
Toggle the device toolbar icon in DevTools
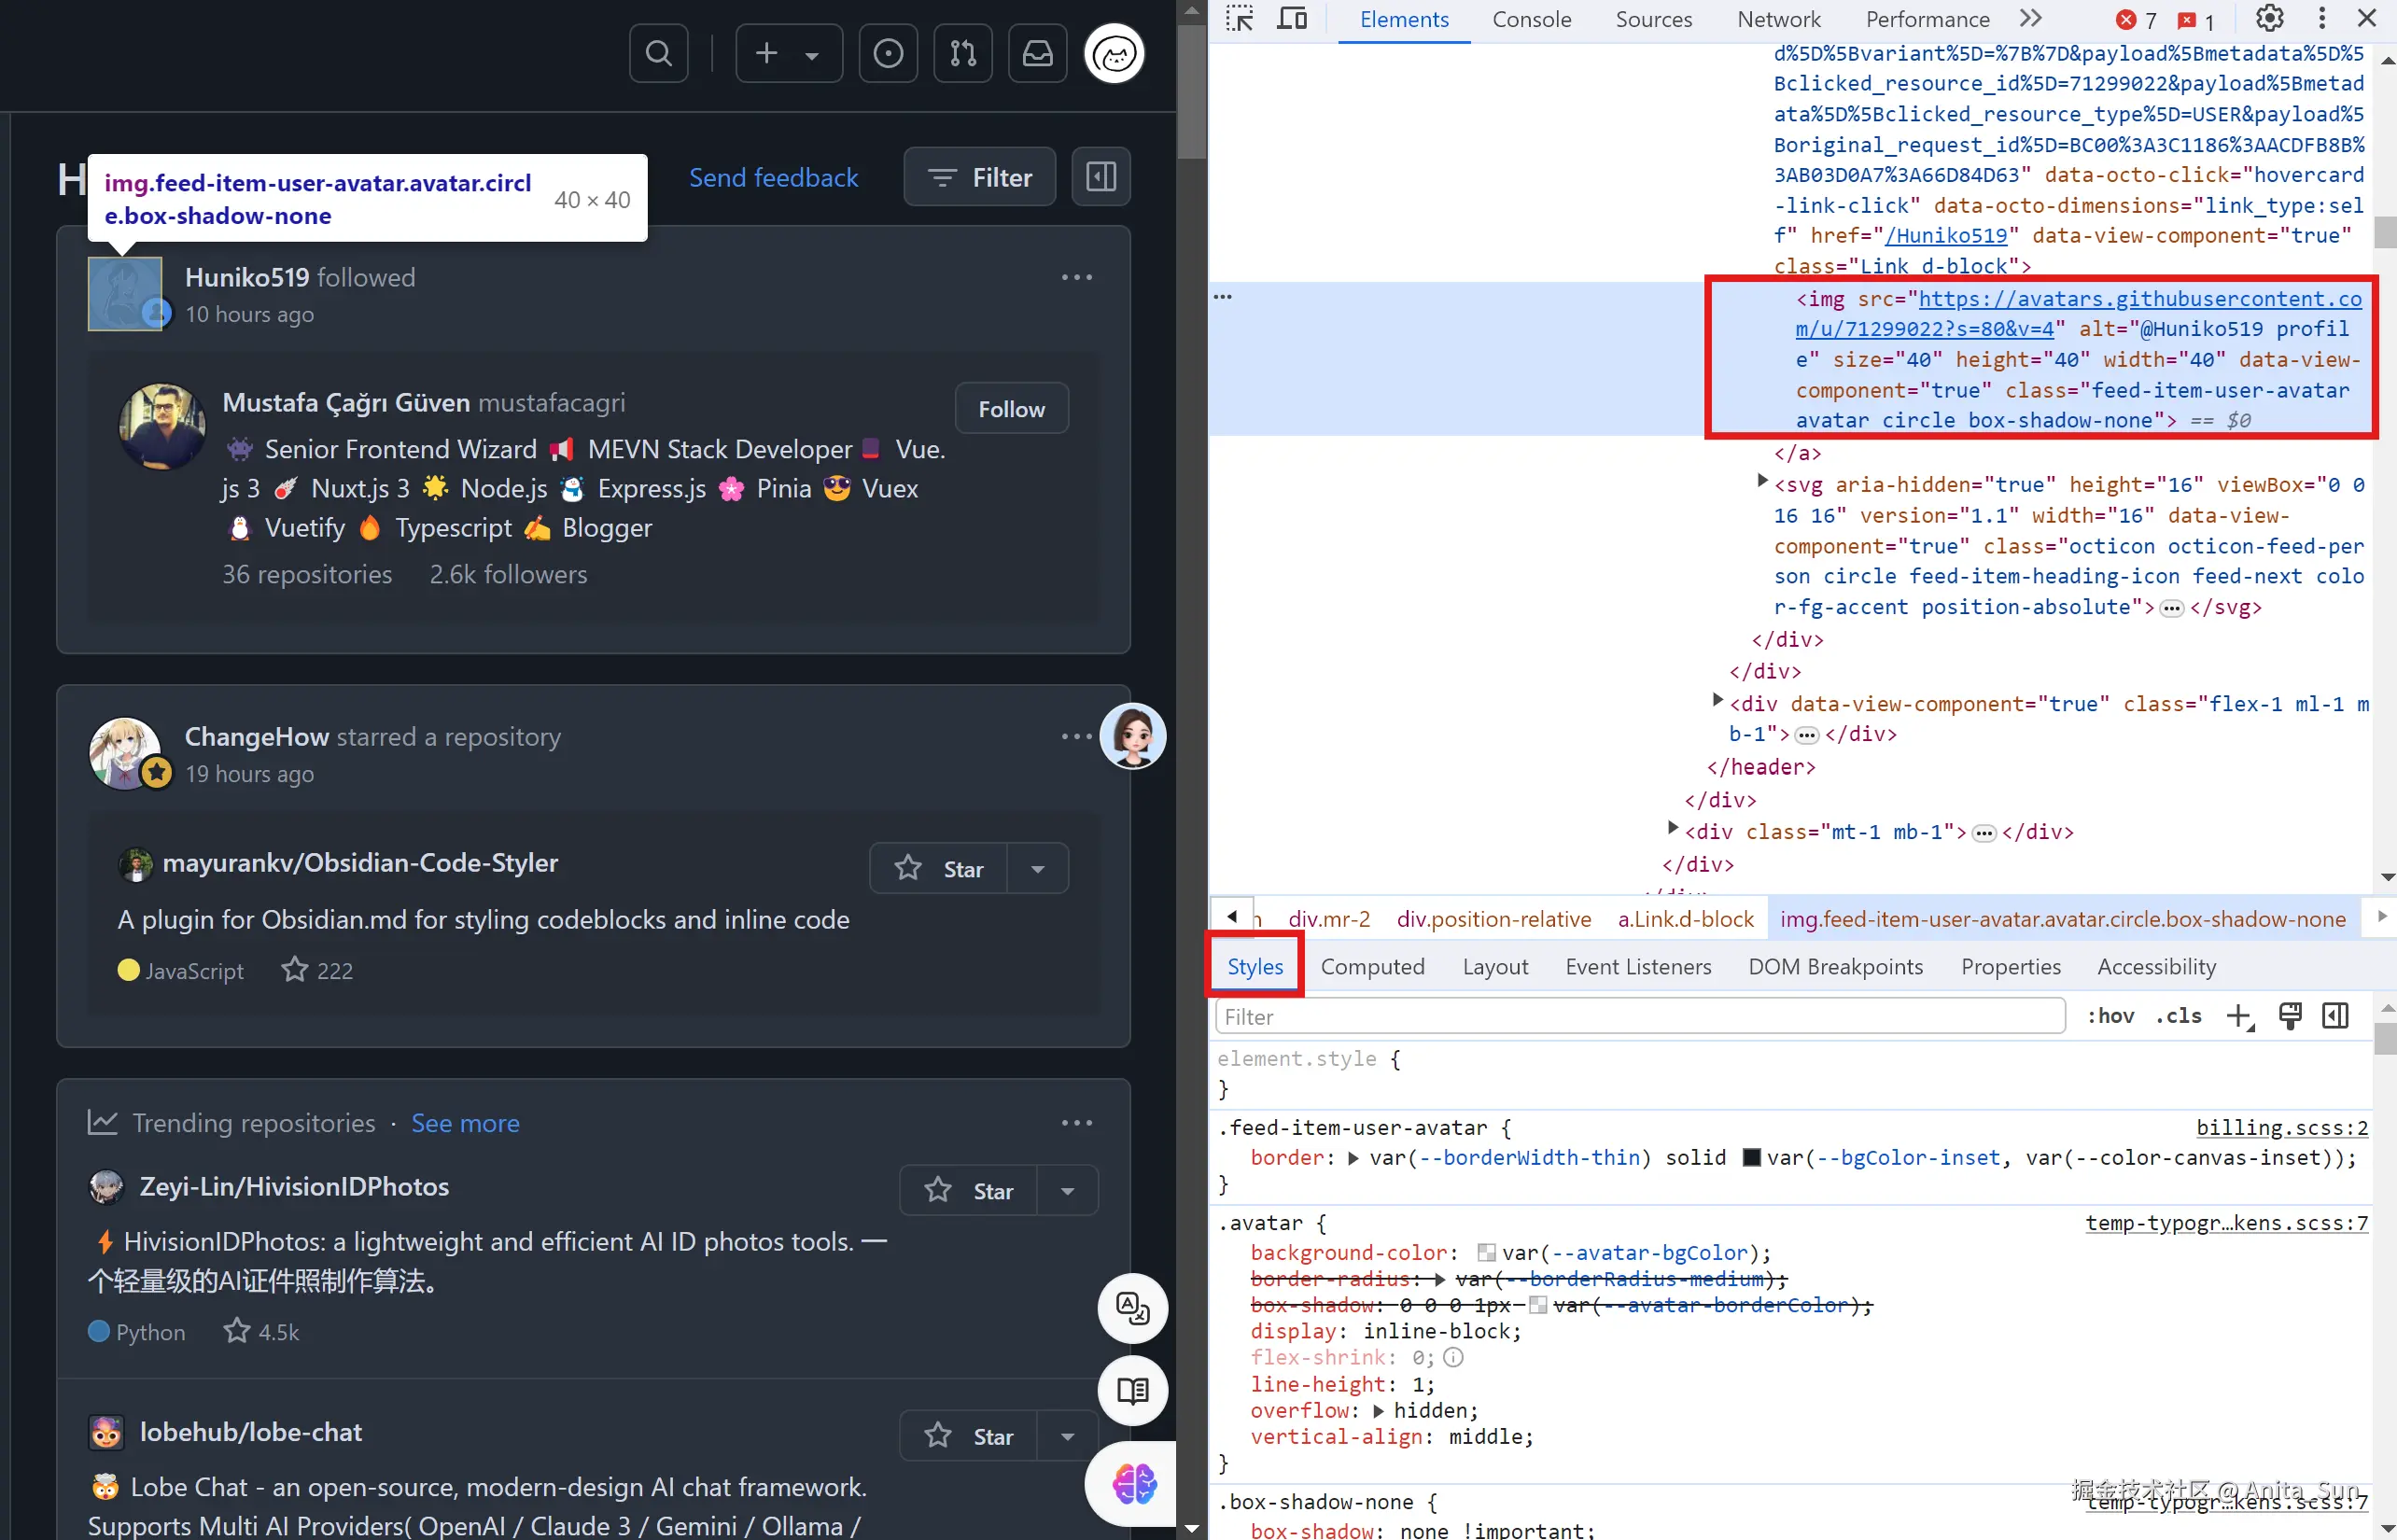pos(1292,19)
